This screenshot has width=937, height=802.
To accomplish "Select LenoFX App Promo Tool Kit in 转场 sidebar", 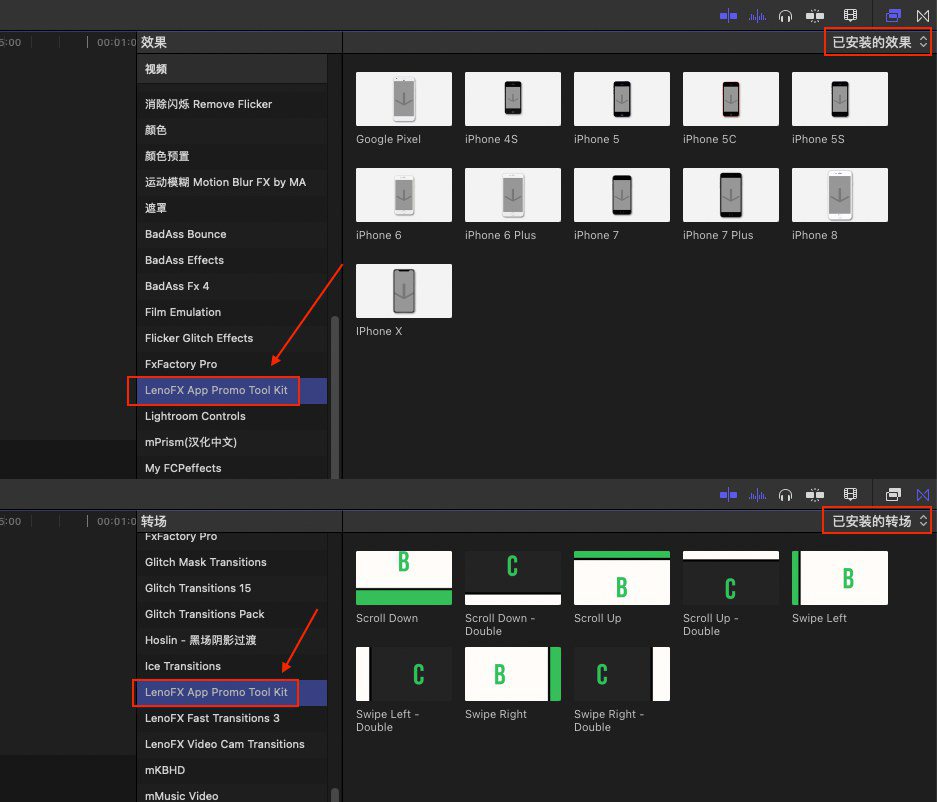I will (232, 692).
